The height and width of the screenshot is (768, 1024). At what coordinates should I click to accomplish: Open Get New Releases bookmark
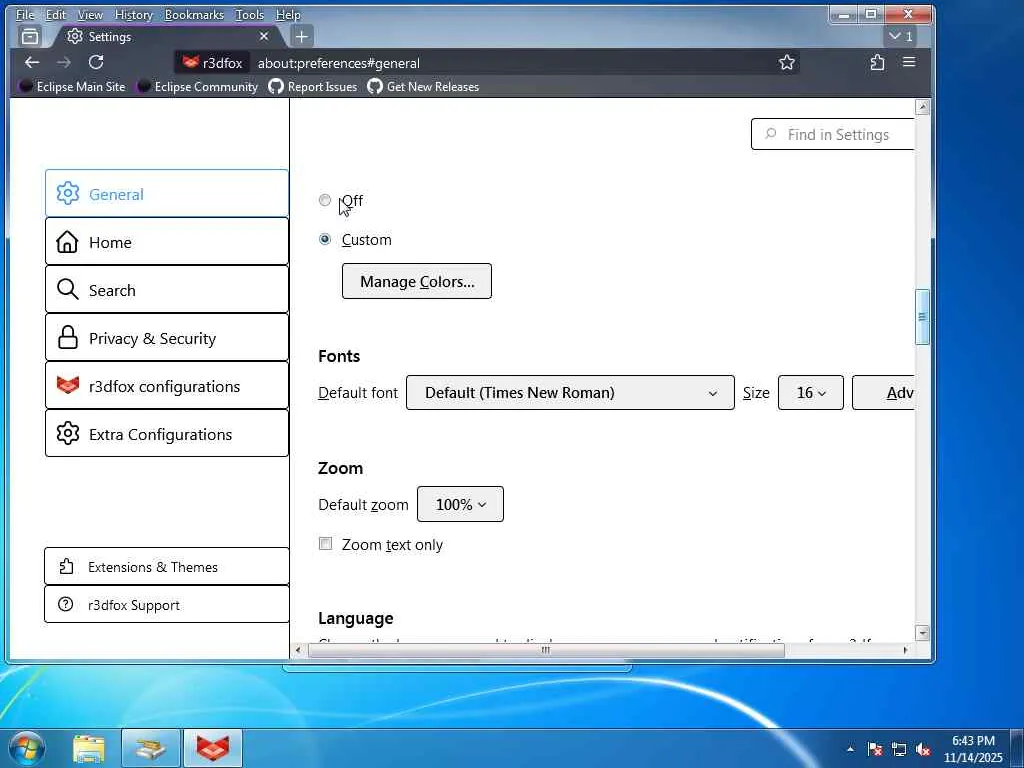tap(423, 86)
